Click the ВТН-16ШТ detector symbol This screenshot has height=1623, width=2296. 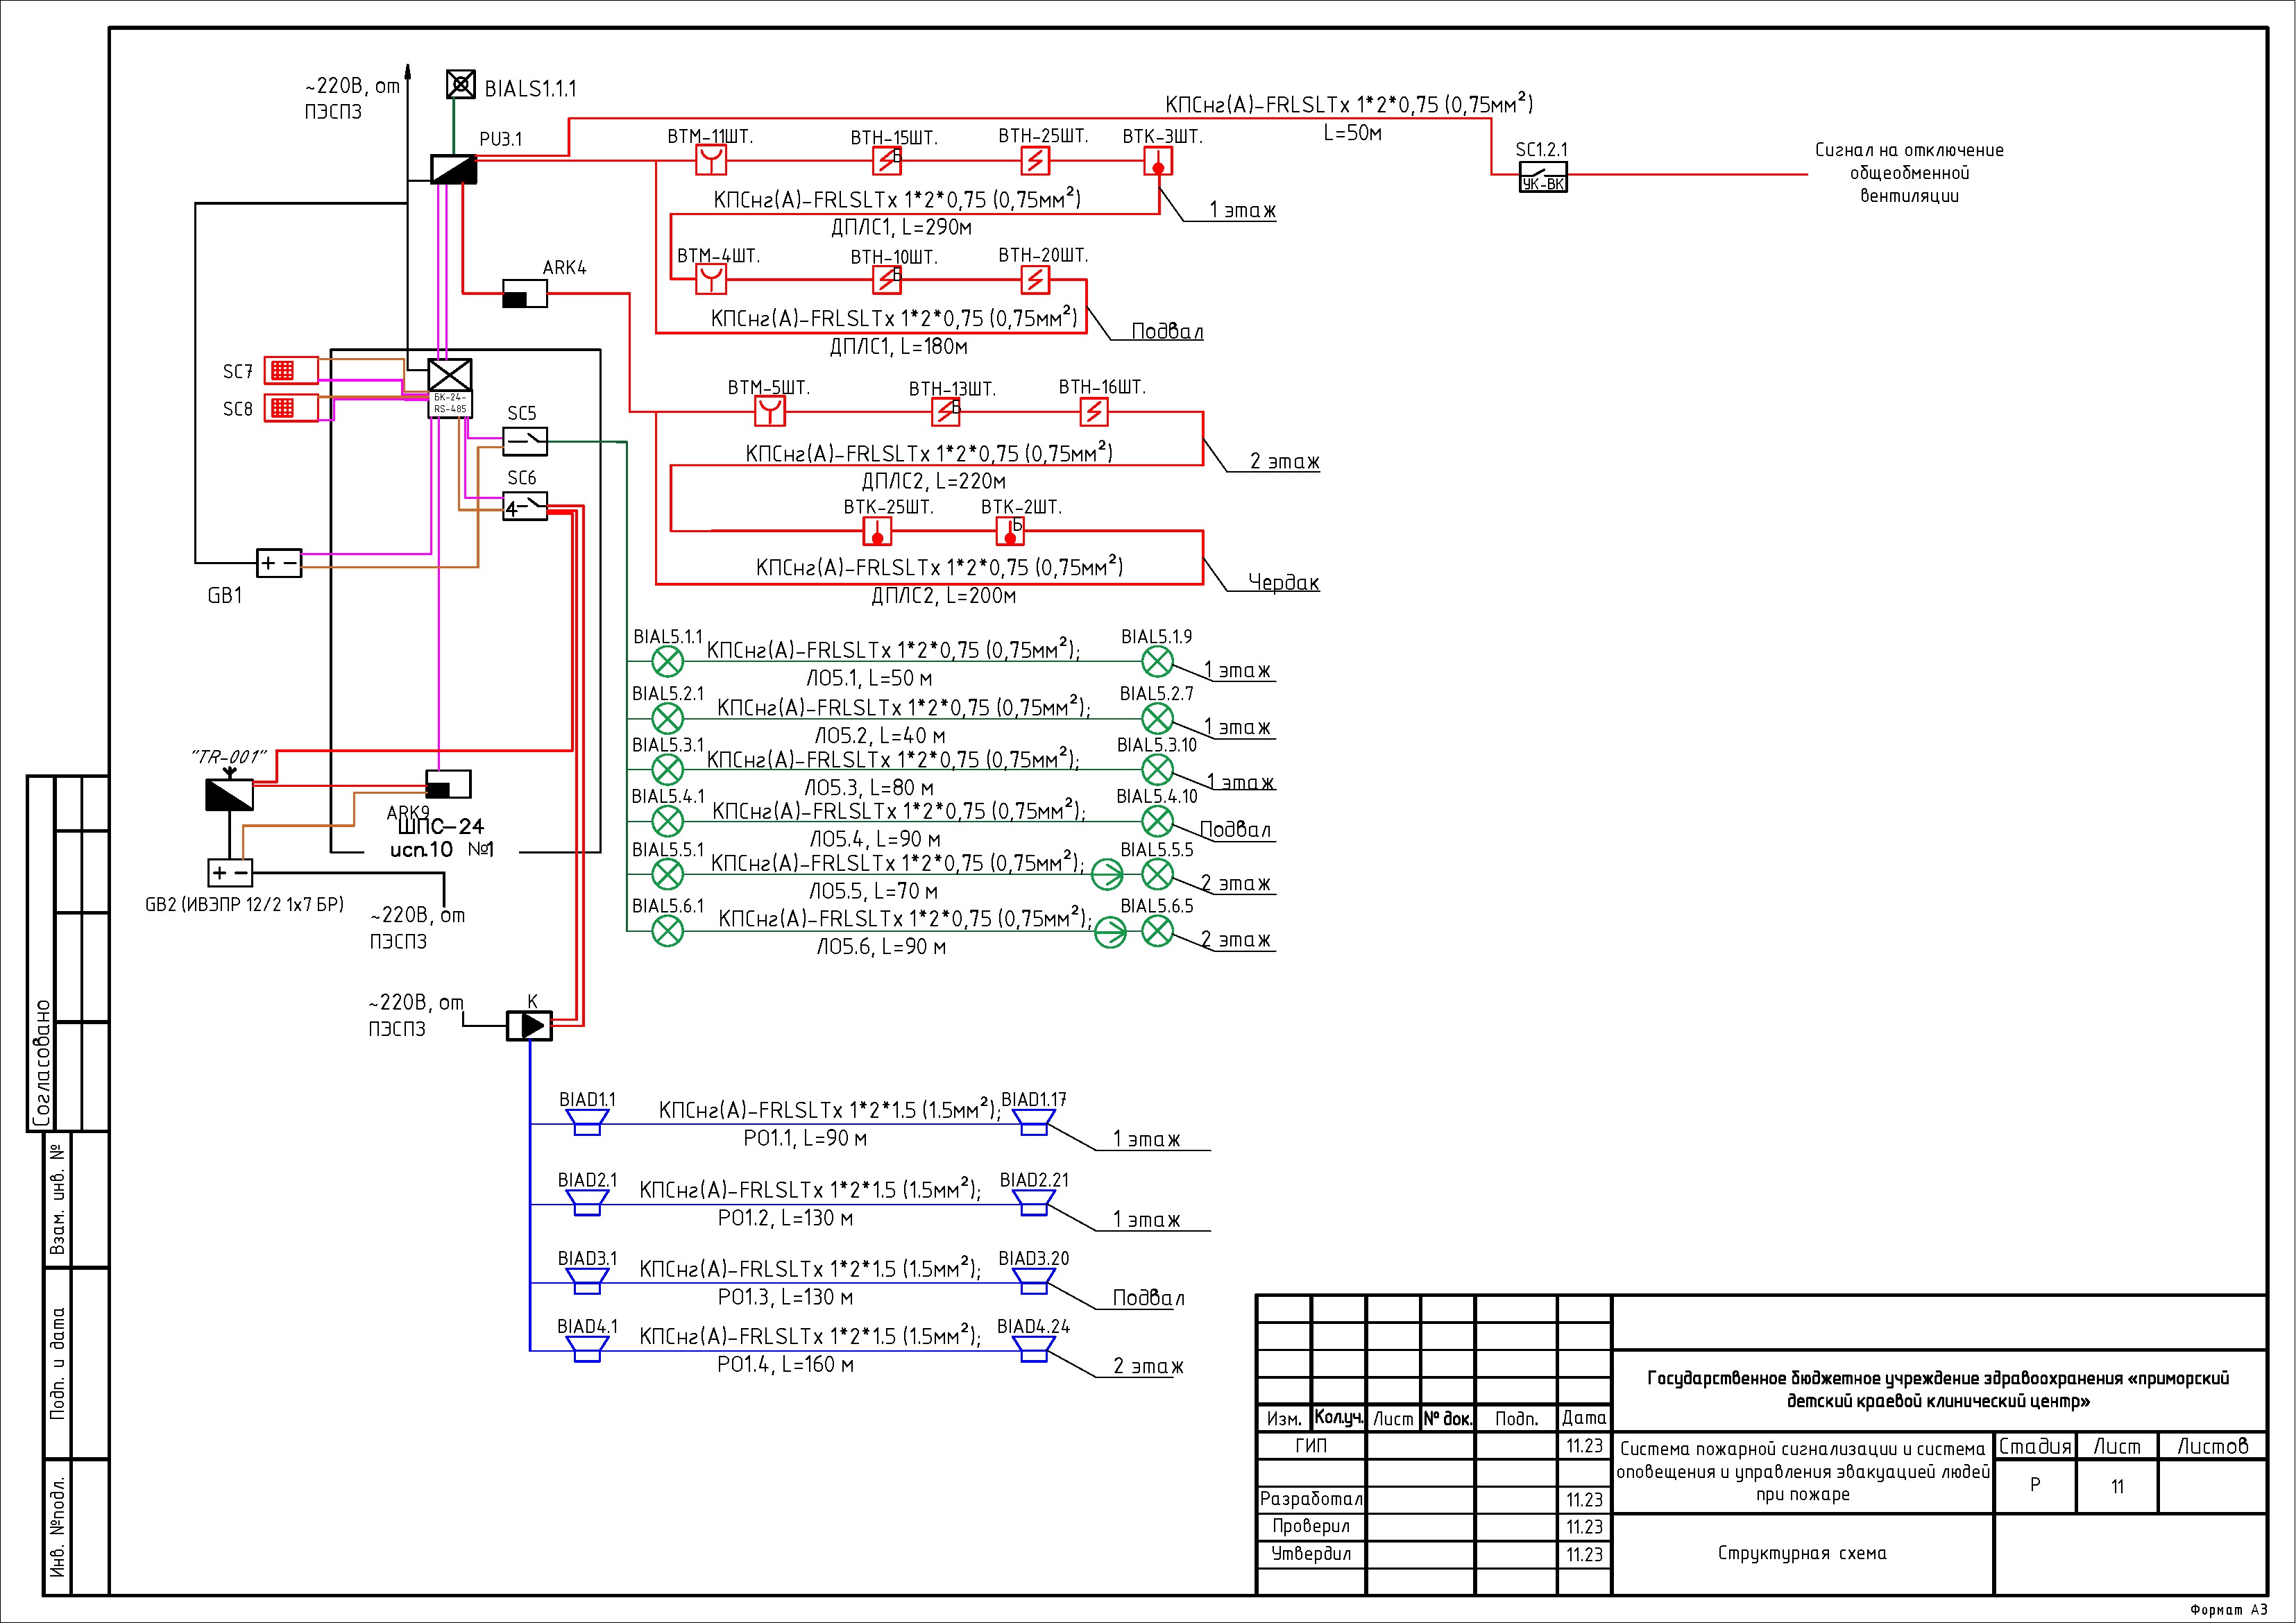[x=1094, y=411]
